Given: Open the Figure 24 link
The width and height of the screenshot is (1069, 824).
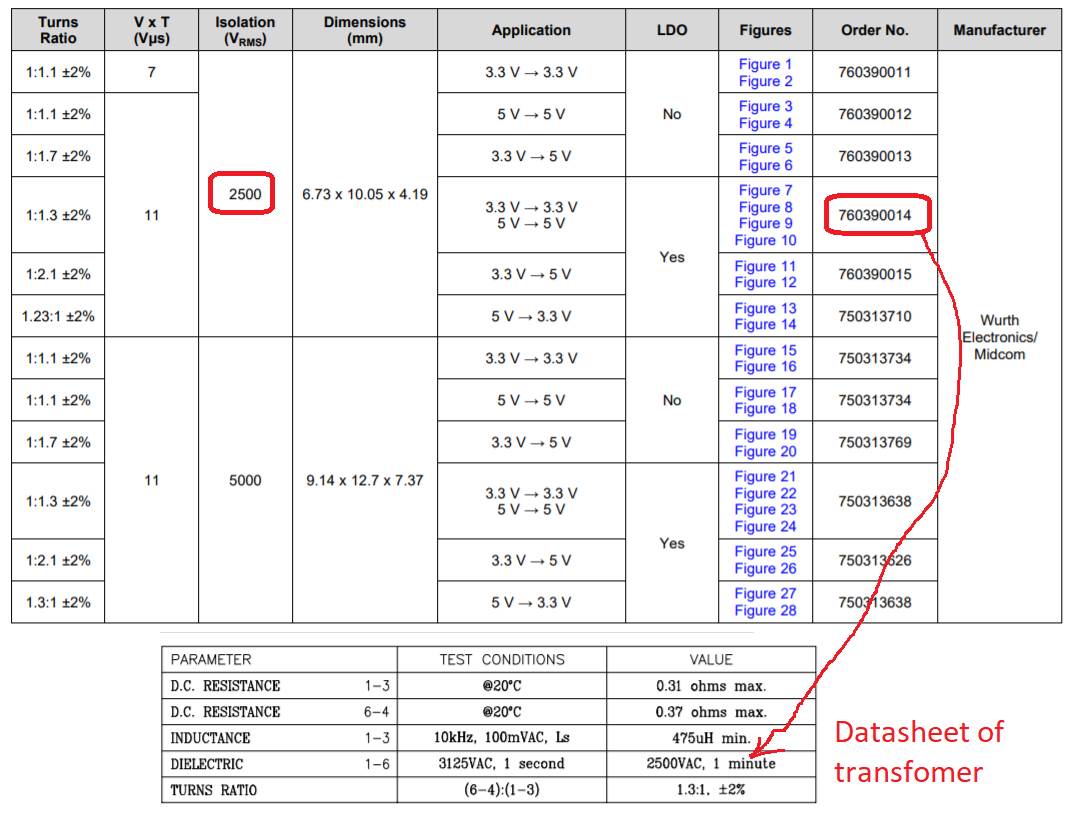Looking at the screenshot, I should tap(765, 527).
